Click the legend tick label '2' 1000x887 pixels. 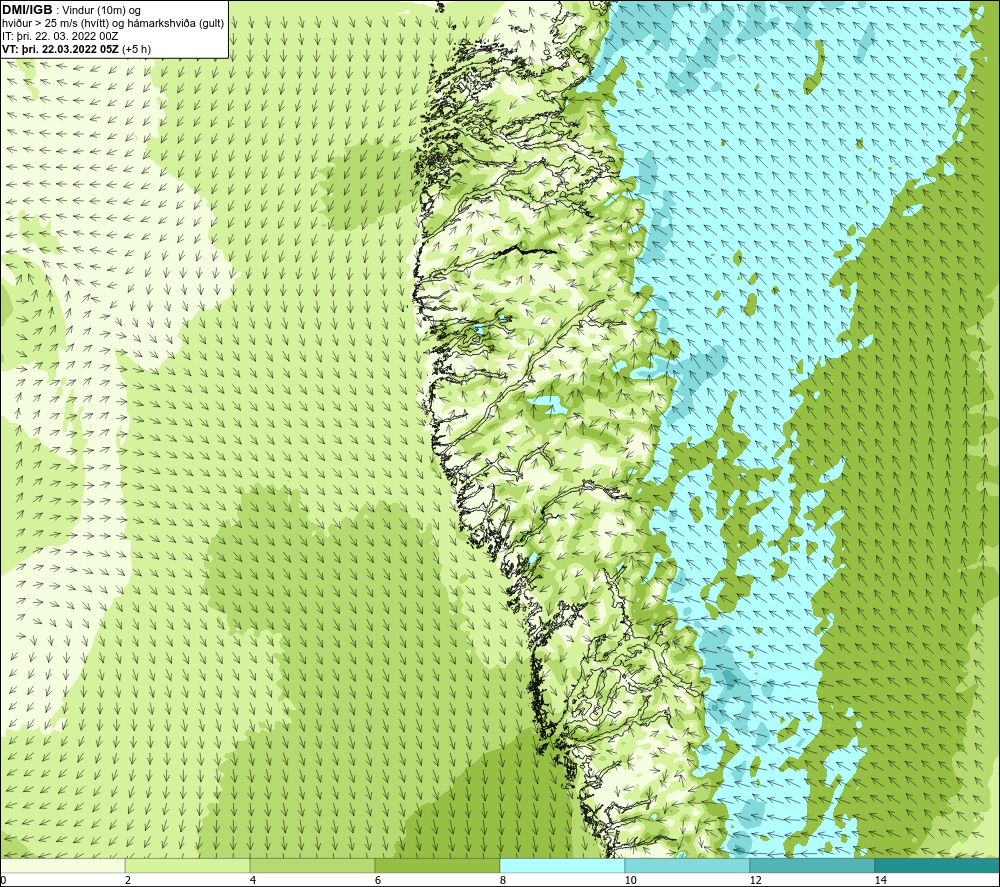pos(128,880)
